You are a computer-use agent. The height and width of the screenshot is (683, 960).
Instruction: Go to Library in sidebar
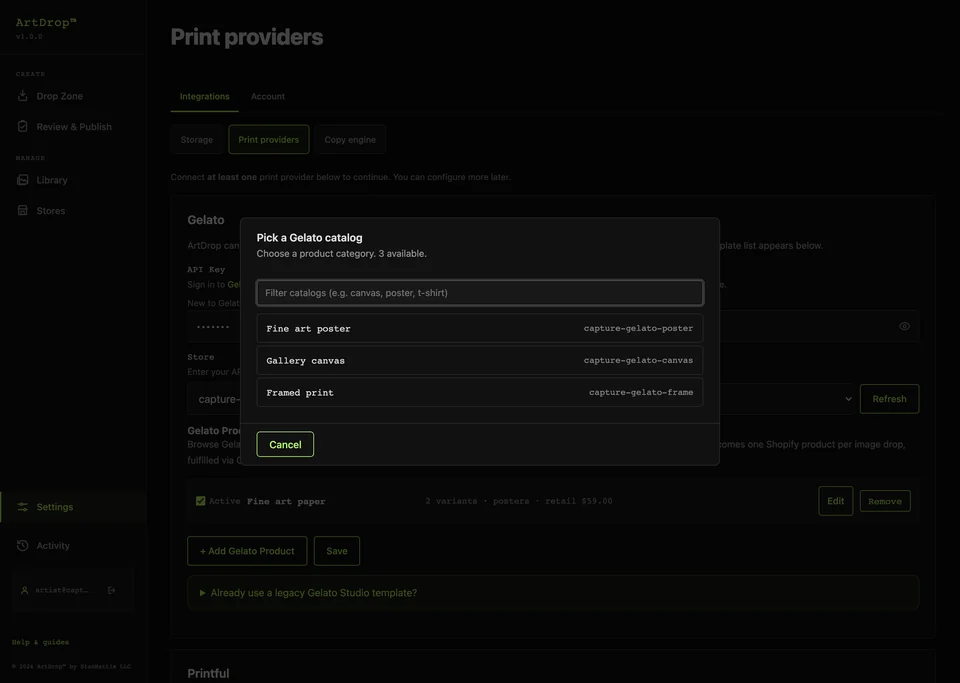[x=51, y=180]
